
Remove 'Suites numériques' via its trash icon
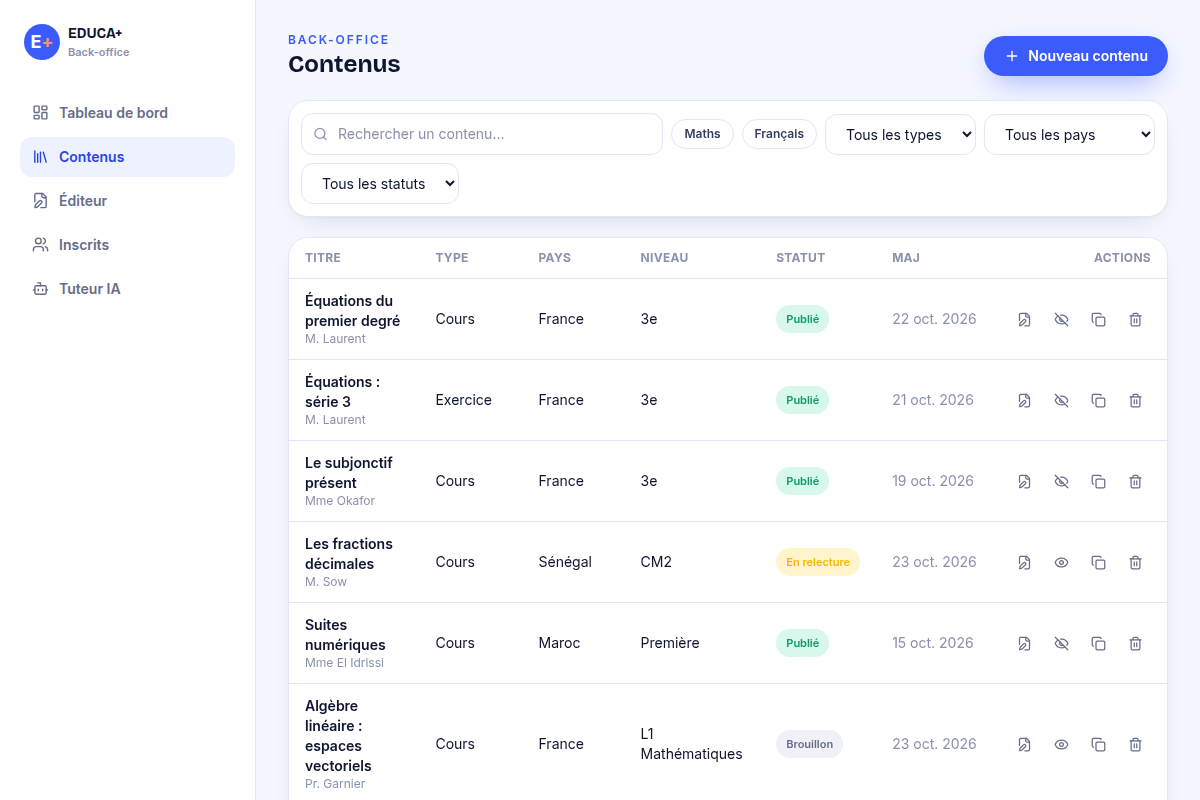[1136, 643]
